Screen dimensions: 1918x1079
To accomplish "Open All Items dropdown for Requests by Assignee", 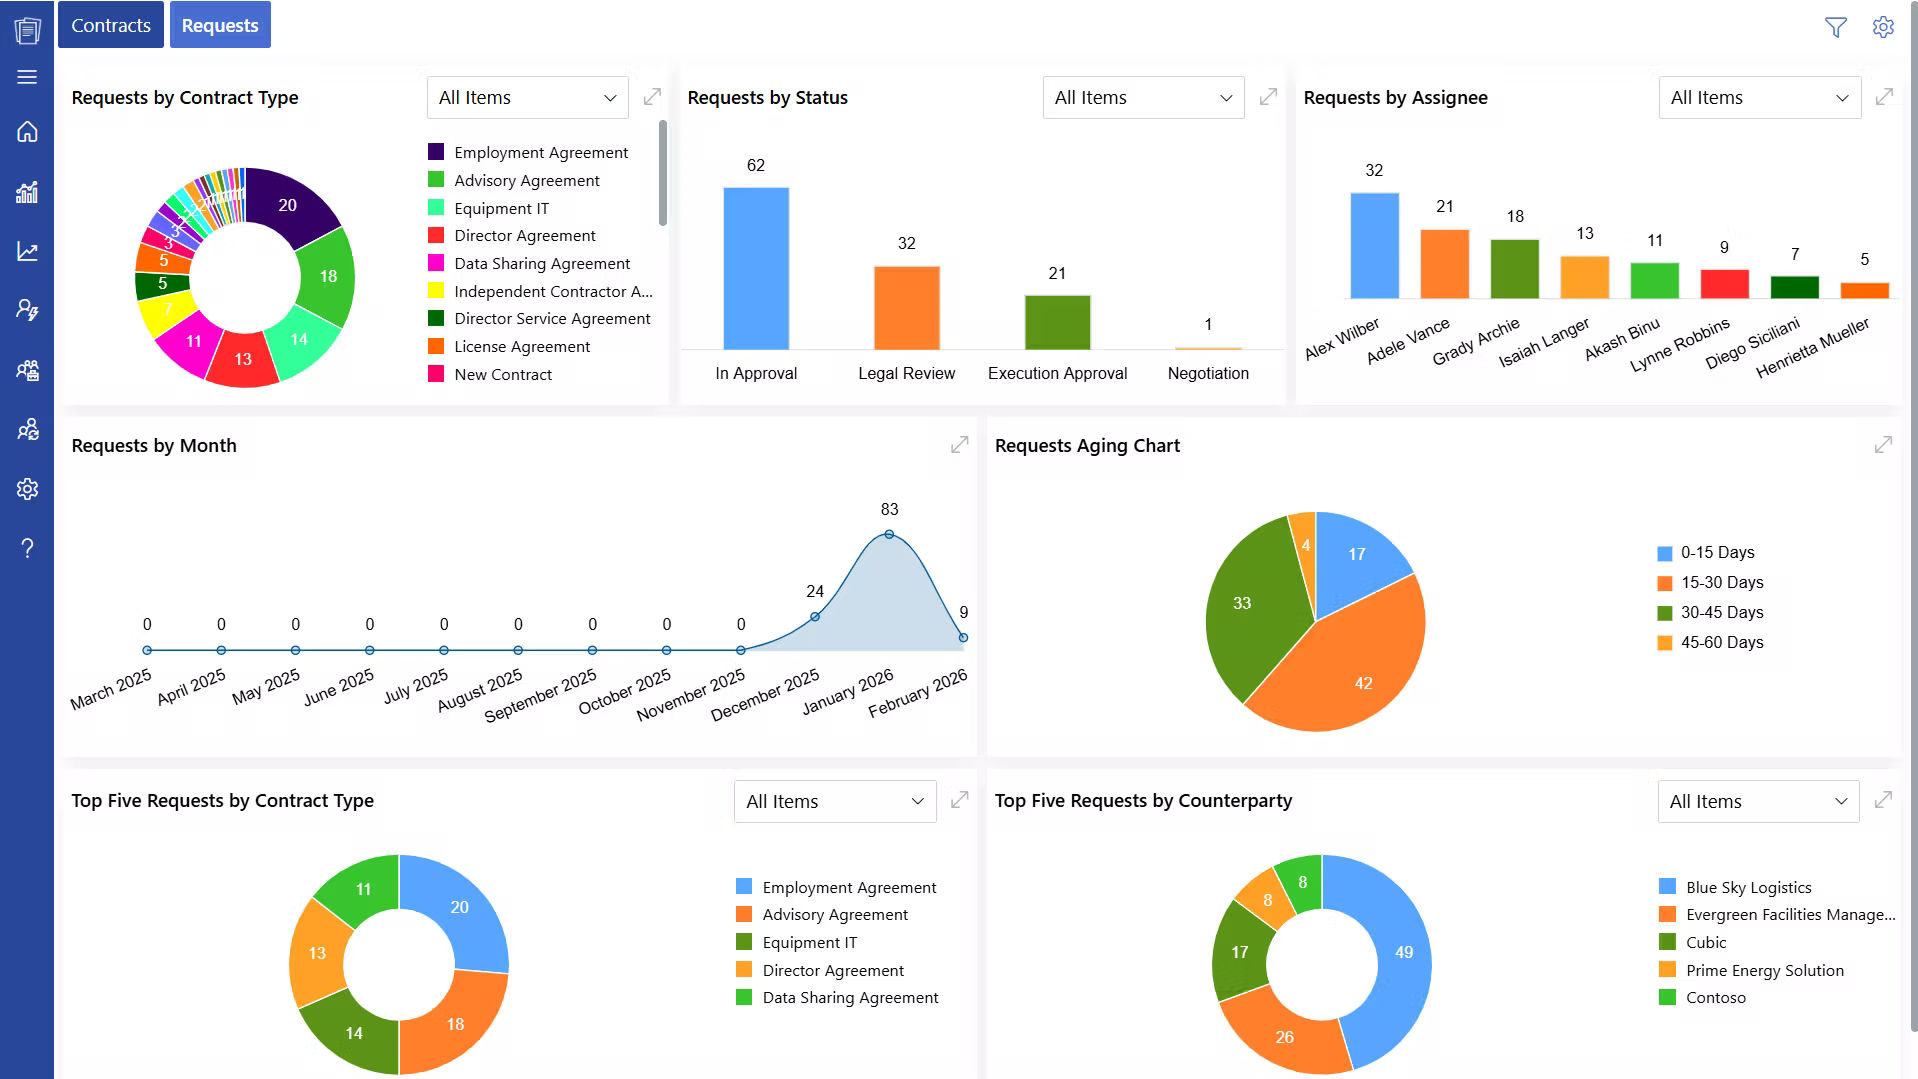I will coord(1758,97).
